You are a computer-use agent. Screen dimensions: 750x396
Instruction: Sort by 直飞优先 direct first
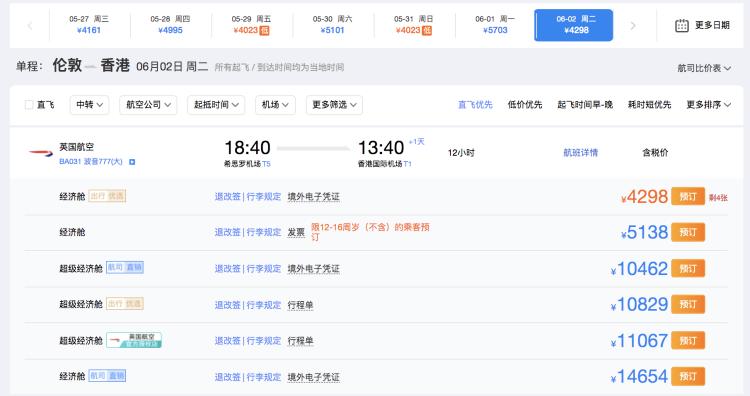pyautogui.click(x=475, y=105)
